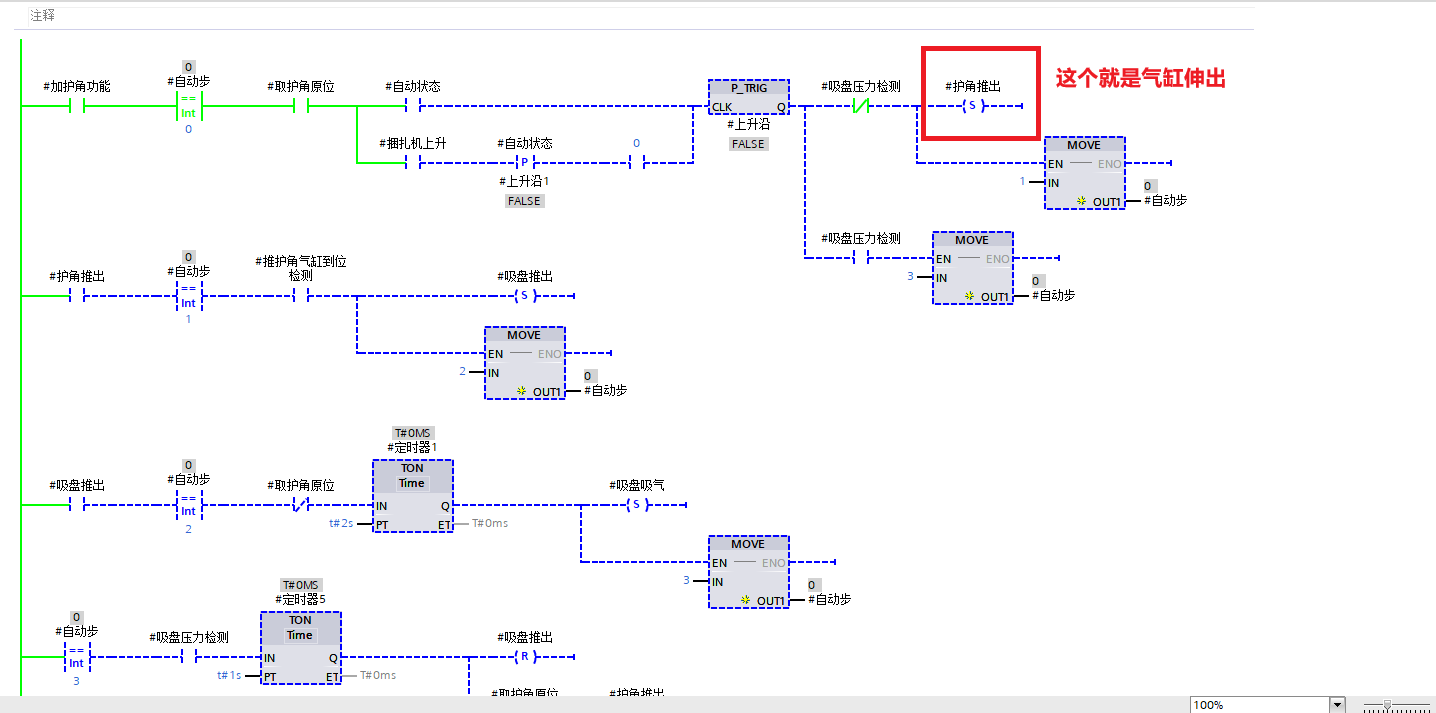Screen dimensions: 1436x713
Task: Select the normally-closed #吸盘压力检测 contact after P_TRIG
Action: pyautogui.click(x=860, y=105)
